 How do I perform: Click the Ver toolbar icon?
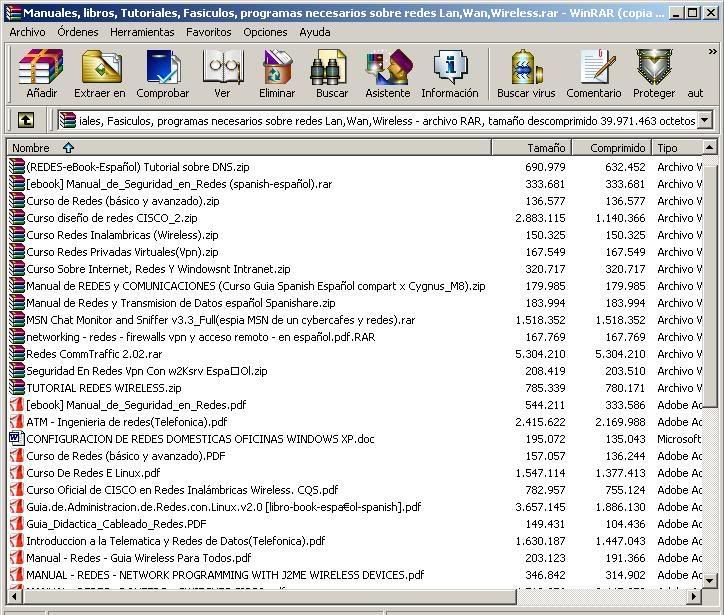coord(222,73)
